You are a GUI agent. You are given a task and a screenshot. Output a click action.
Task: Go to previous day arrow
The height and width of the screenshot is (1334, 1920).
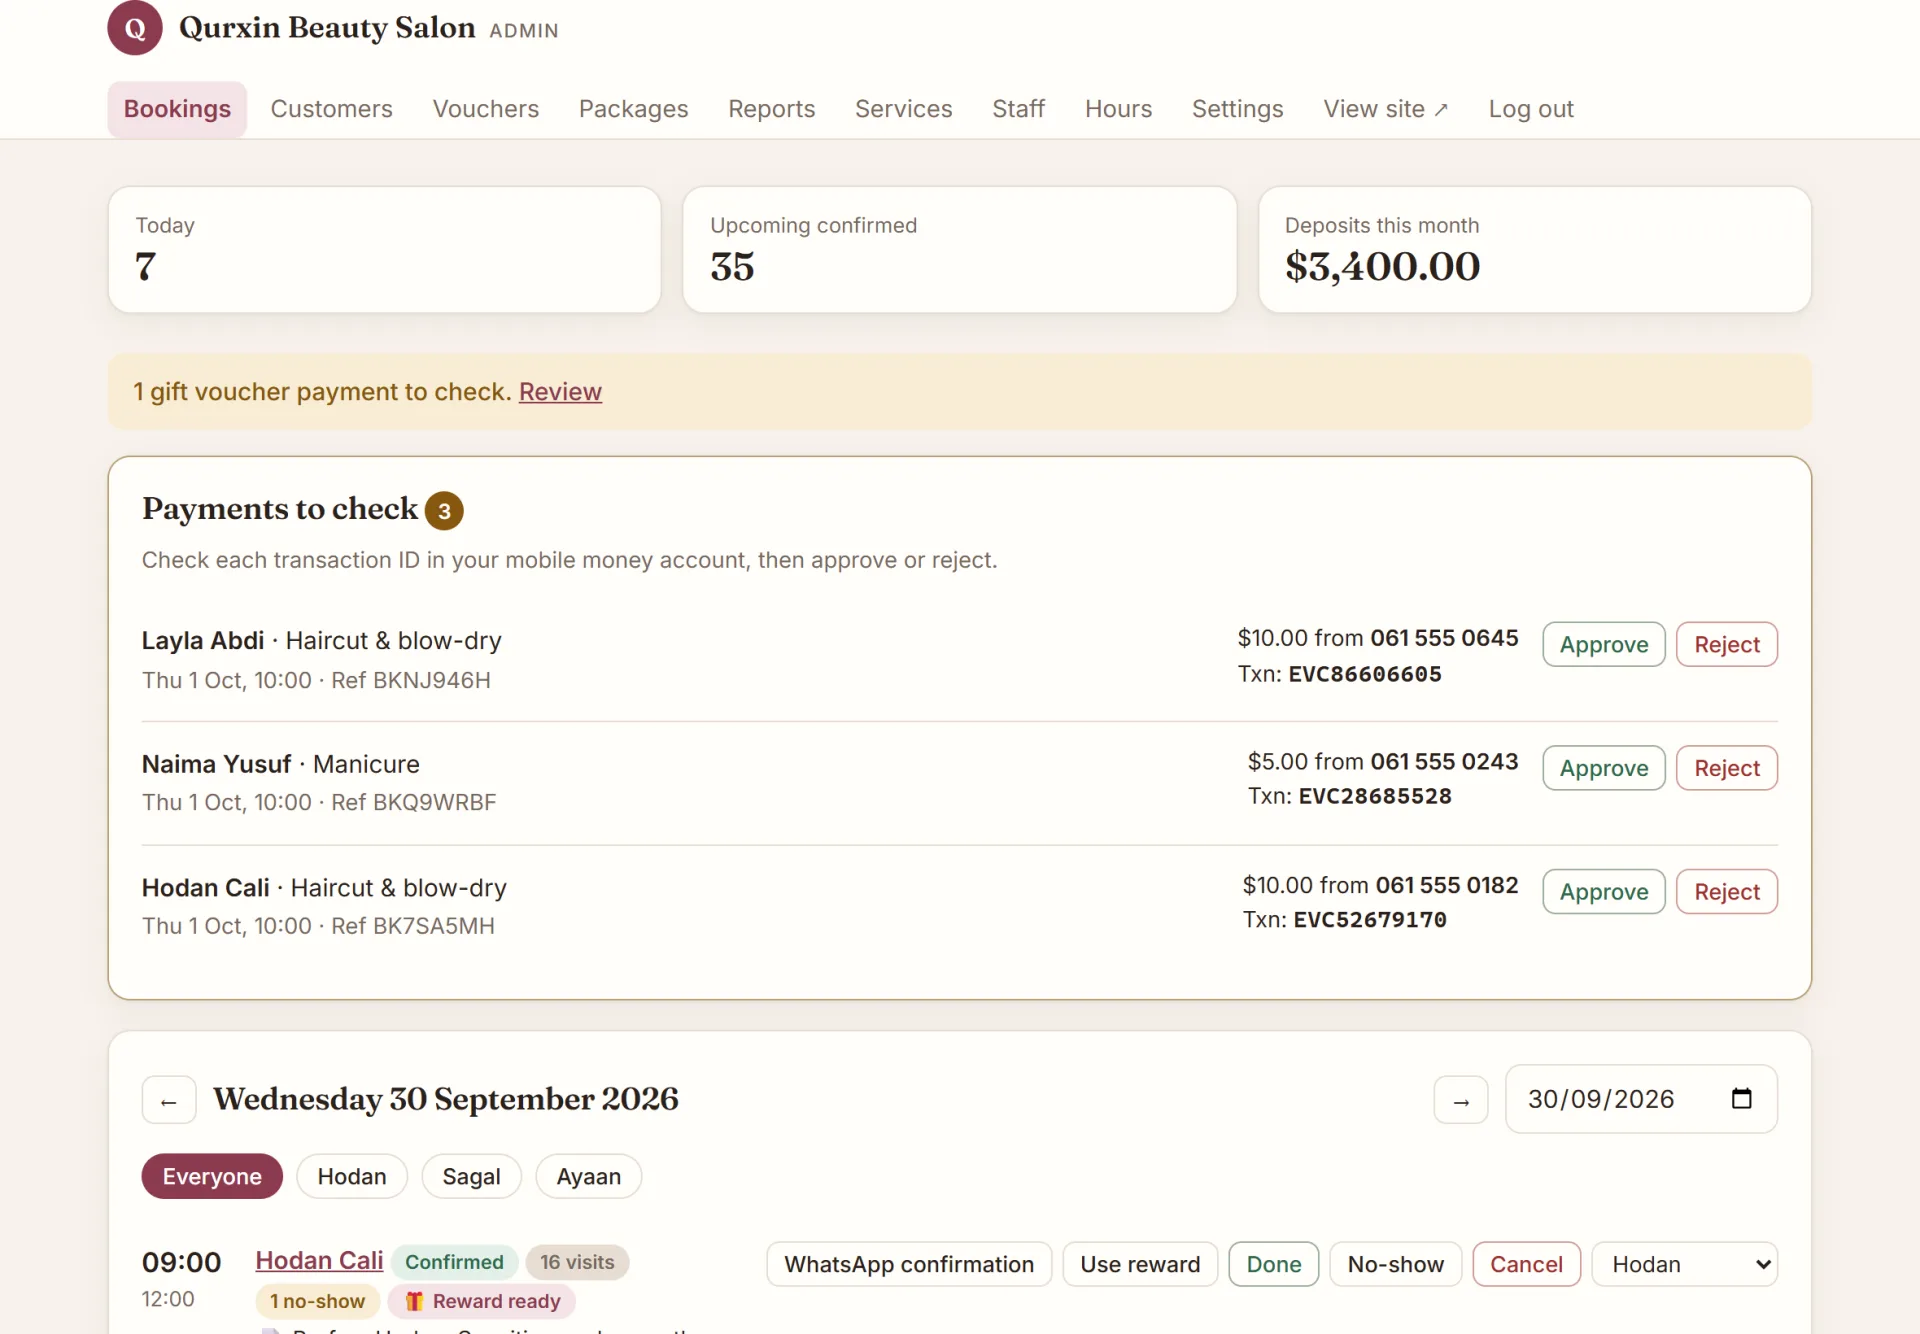click(x=169, y=1101)
